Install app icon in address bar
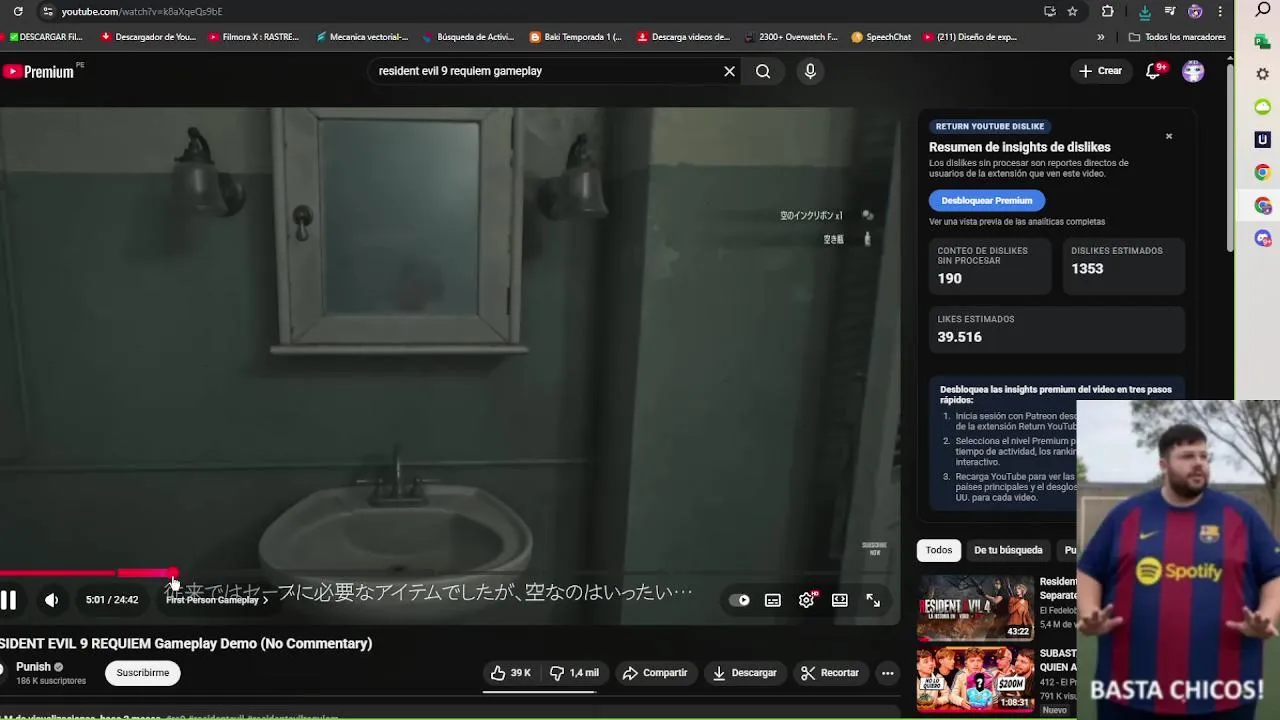Screen dimensions: 1280x720 [x=1049, y=11]
